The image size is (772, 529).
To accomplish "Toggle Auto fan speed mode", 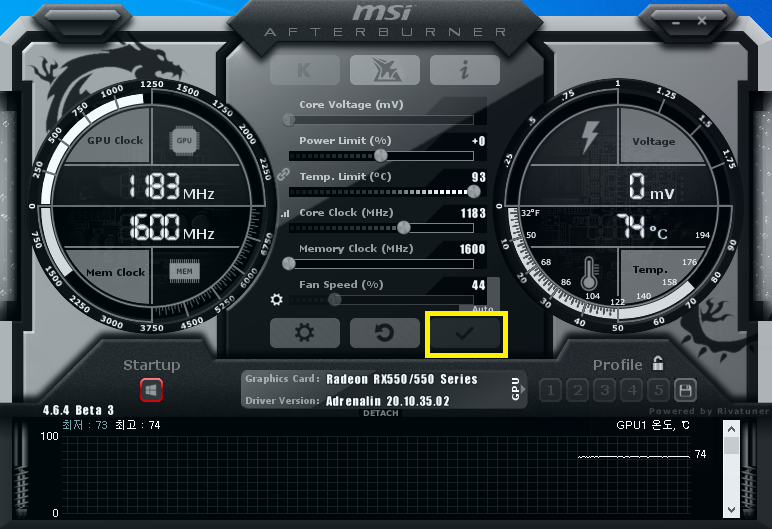I will 483,308.
